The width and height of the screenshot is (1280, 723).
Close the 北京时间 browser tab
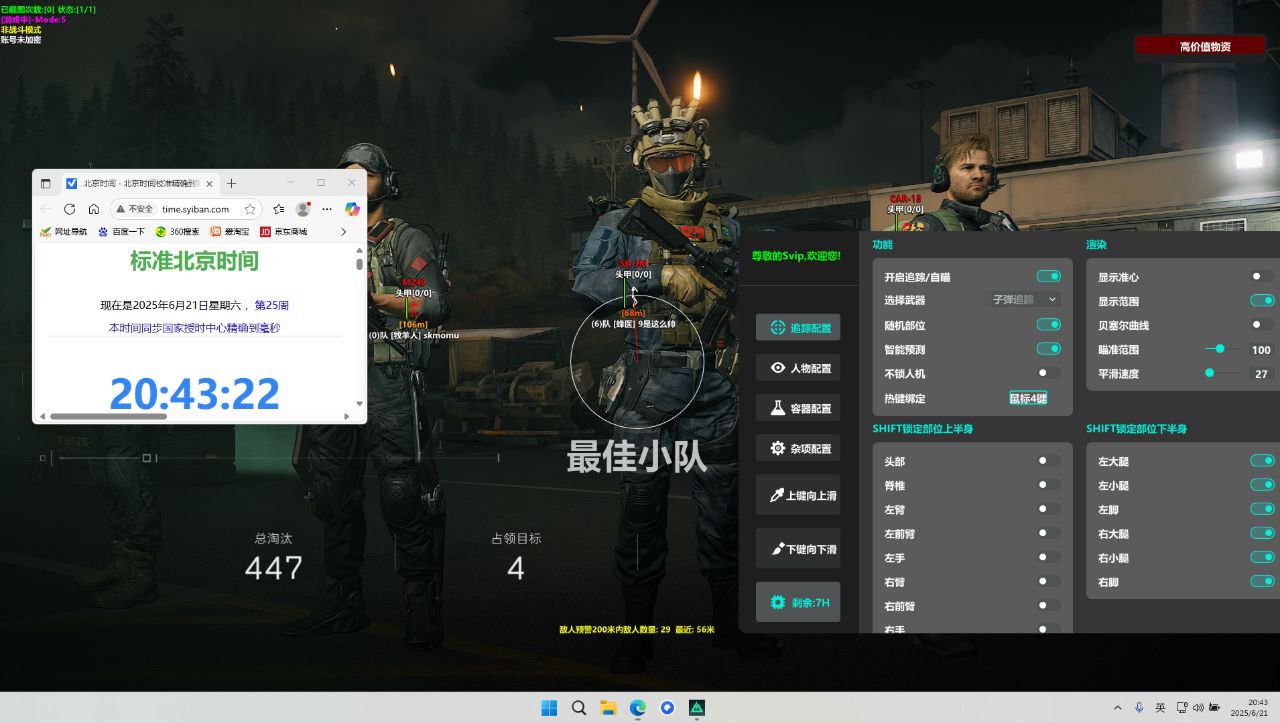(x=209, y=183)
